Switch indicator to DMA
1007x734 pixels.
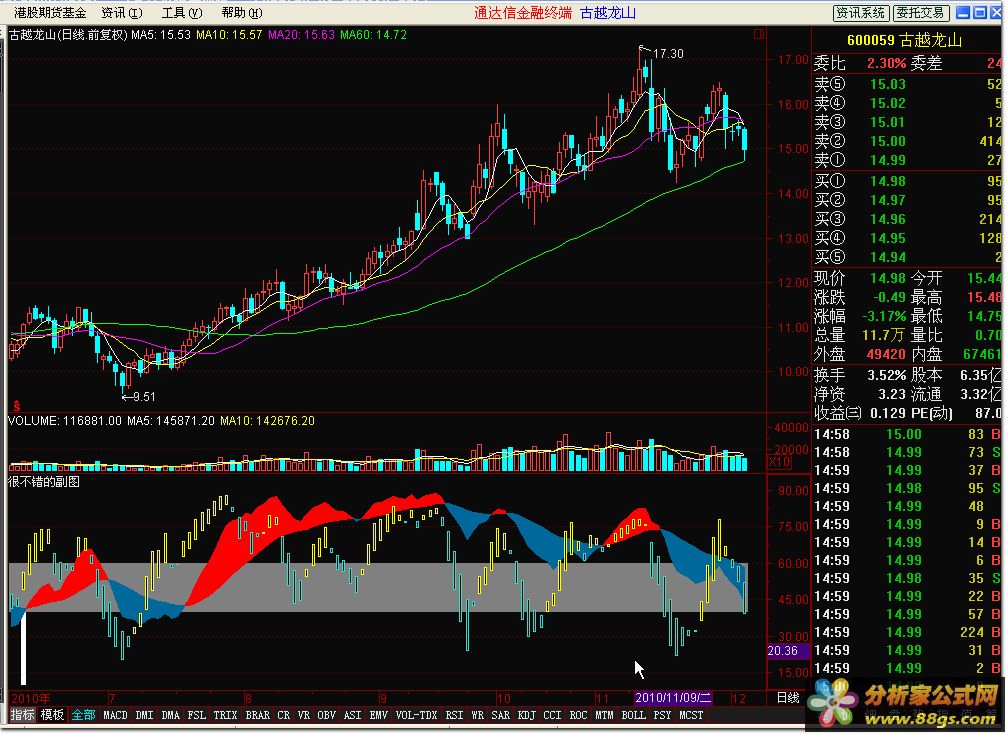(170, 715)
